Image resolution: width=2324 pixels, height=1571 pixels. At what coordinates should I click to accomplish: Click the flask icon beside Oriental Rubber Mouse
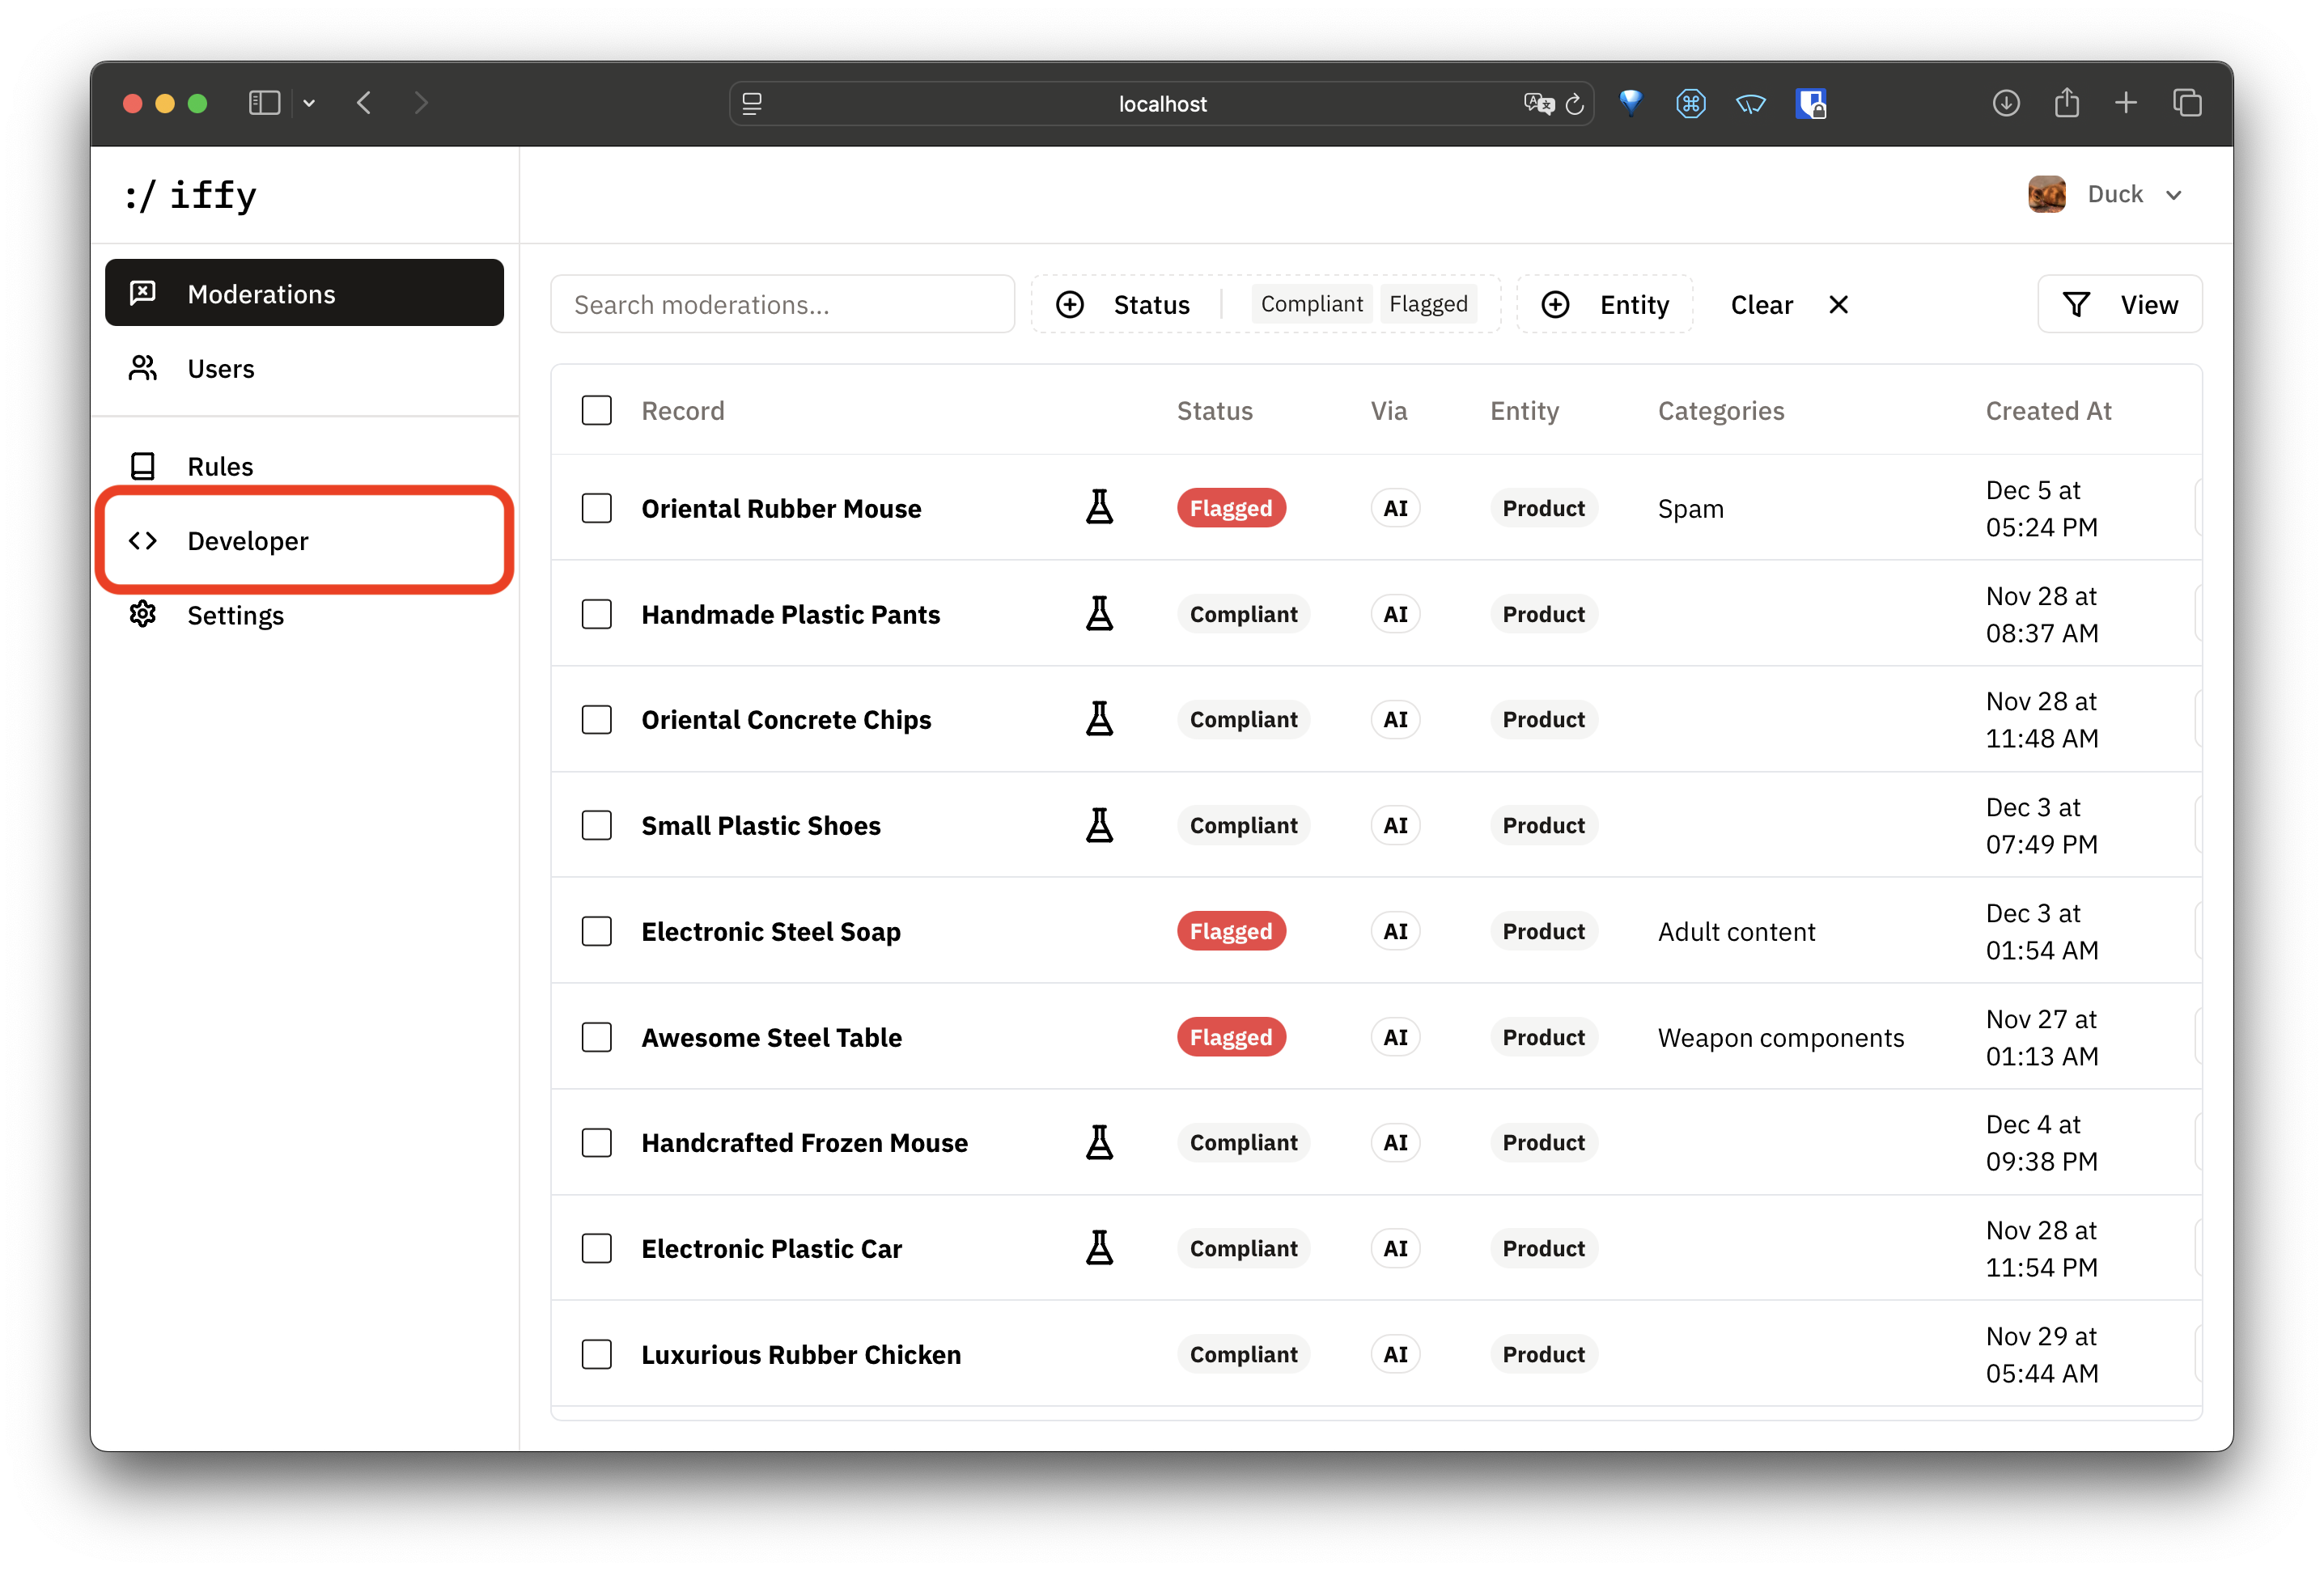pyautogui.click(x=1100, y=507)
